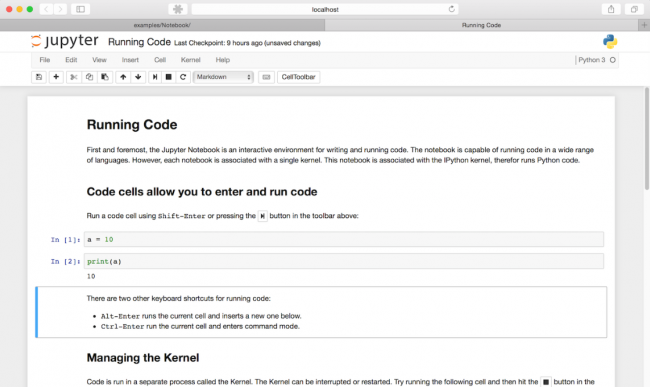This screenshot has width=650, height=387.
Task: Go back in Safari
Action: (46, 9)
